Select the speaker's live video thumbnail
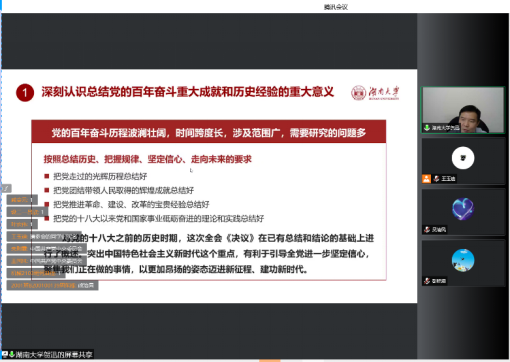This screenshot has width=510, height=362. tap(463, 110)
